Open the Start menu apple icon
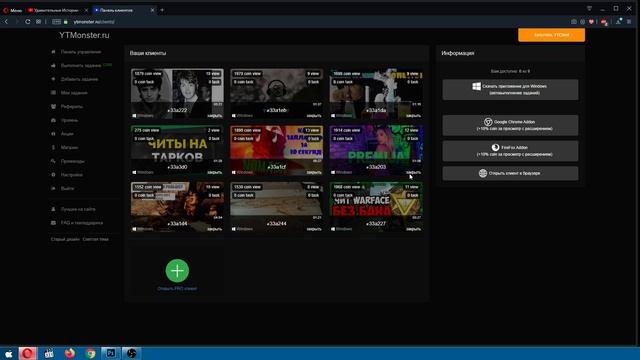This screenshot has height=360, width=640. [8, 353]
